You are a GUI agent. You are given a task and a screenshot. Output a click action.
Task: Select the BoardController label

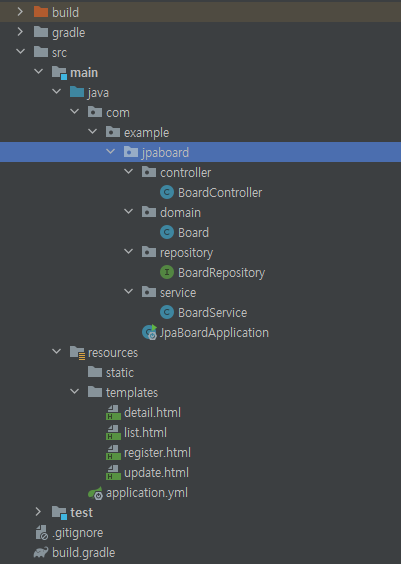[x=220, y=192]
